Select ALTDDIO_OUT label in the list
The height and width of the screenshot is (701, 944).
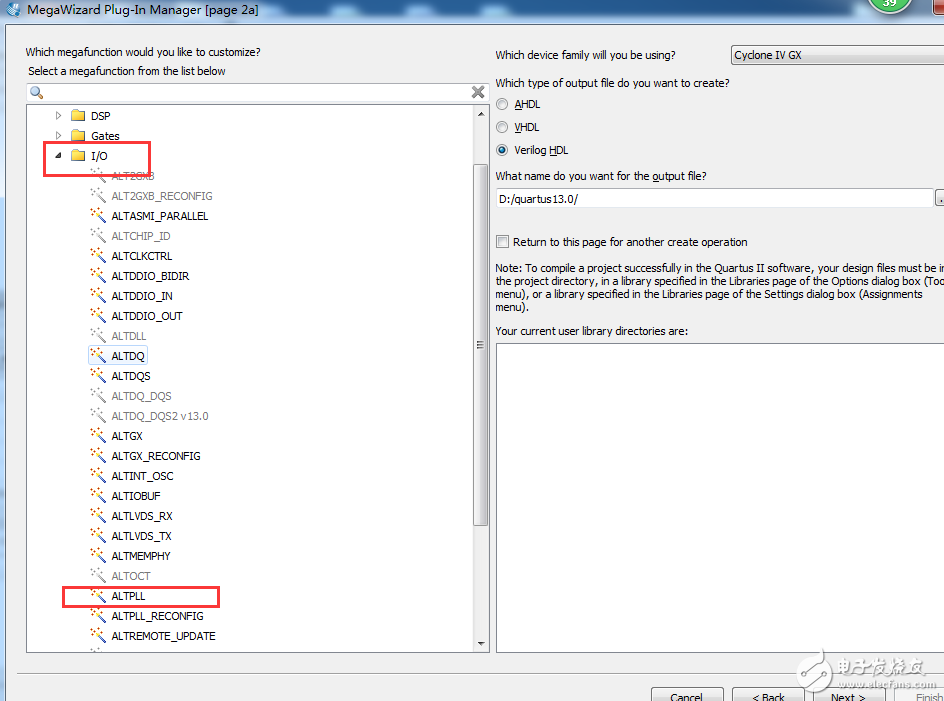(x=147, y=316)
